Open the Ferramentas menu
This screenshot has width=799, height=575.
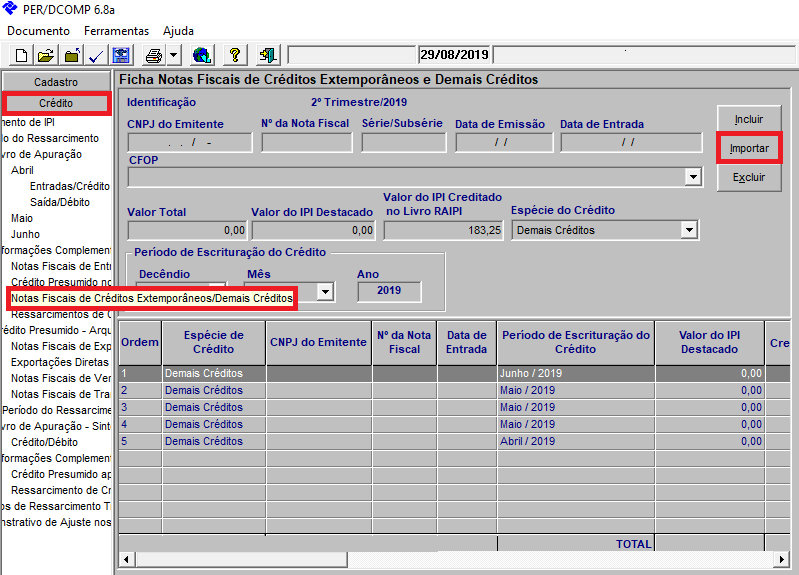[x=116, y=31]
